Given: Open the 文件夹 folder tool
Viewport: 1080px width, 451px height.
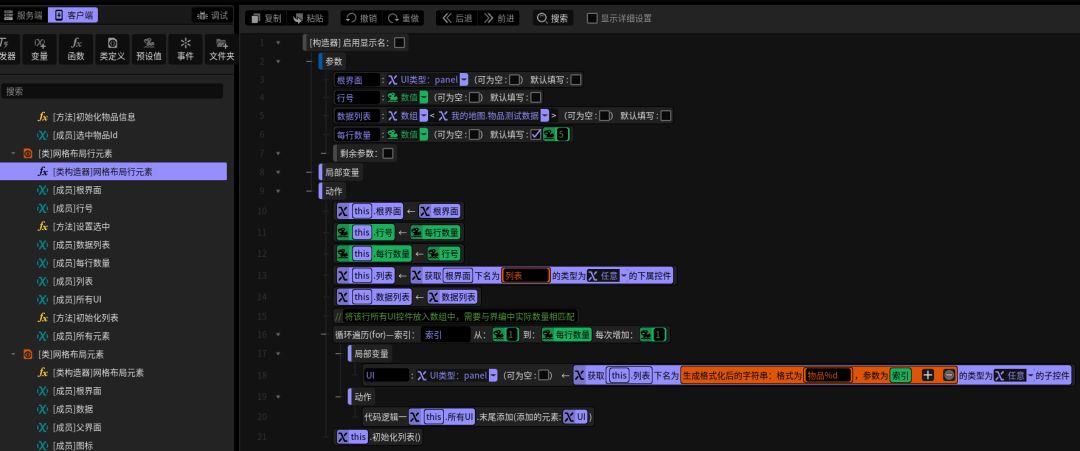Looking at the screenshot, I should [x=222, y=50].
